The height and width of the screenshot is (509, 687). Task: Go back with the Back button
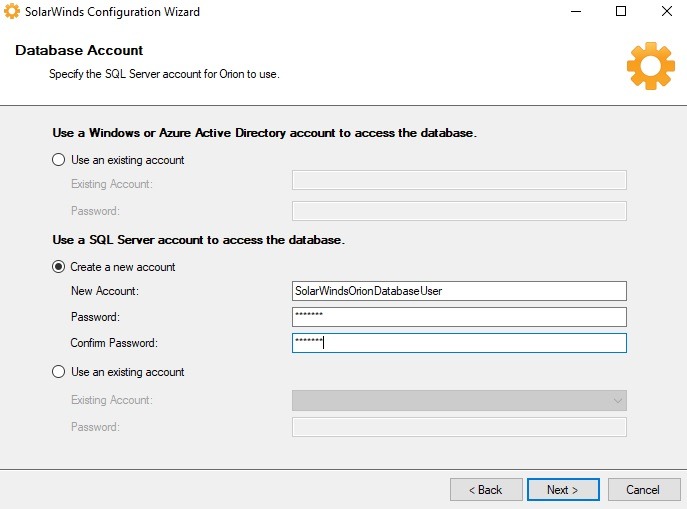point(486,490)
